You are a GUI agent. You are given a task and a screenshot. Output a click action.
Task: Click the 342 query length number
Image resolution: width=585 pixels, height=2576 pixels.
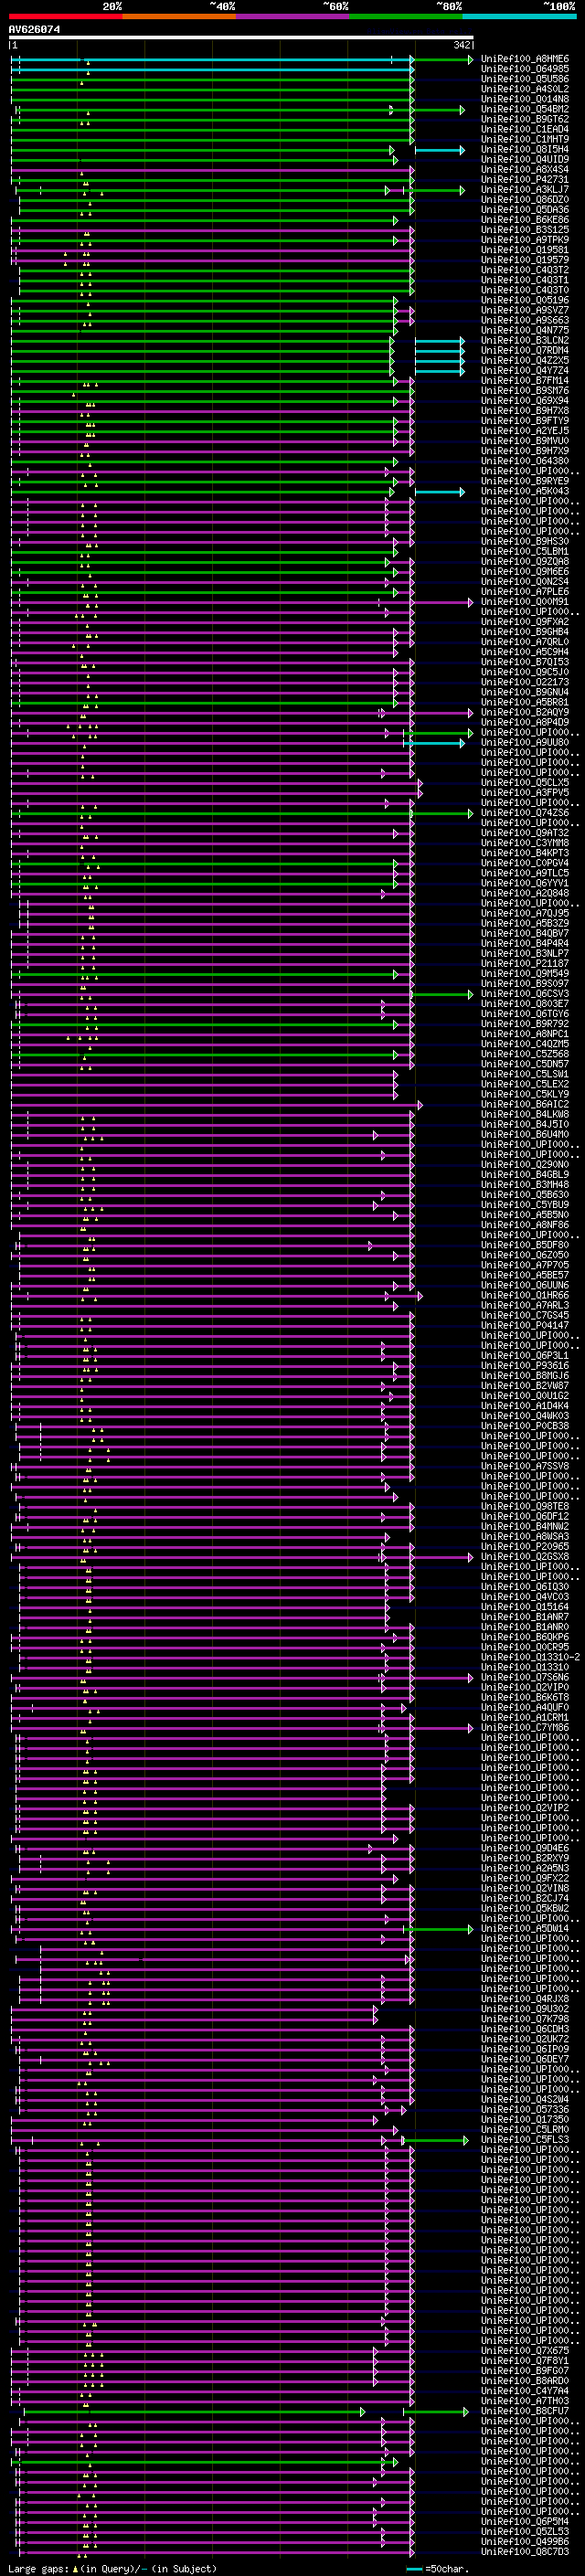tap(462, 45)
